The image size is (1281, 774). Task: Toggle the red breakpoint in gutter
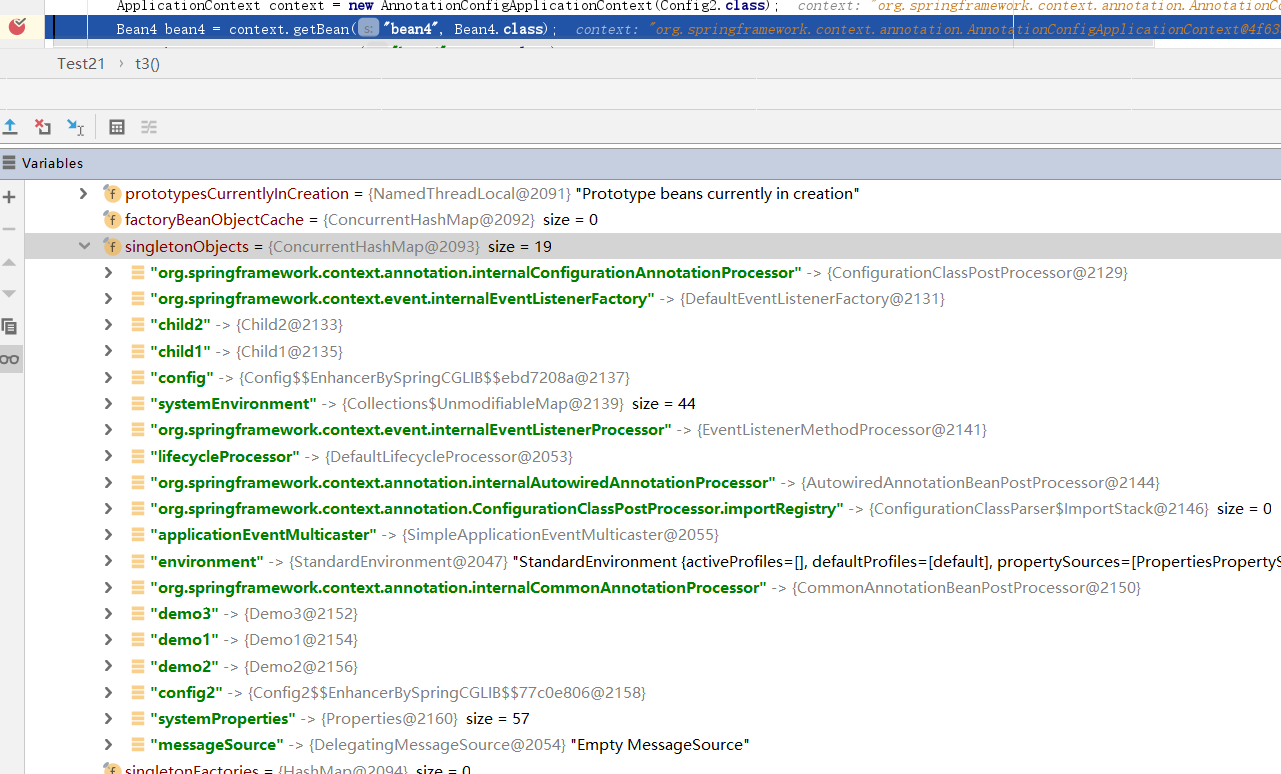(17, 28)
